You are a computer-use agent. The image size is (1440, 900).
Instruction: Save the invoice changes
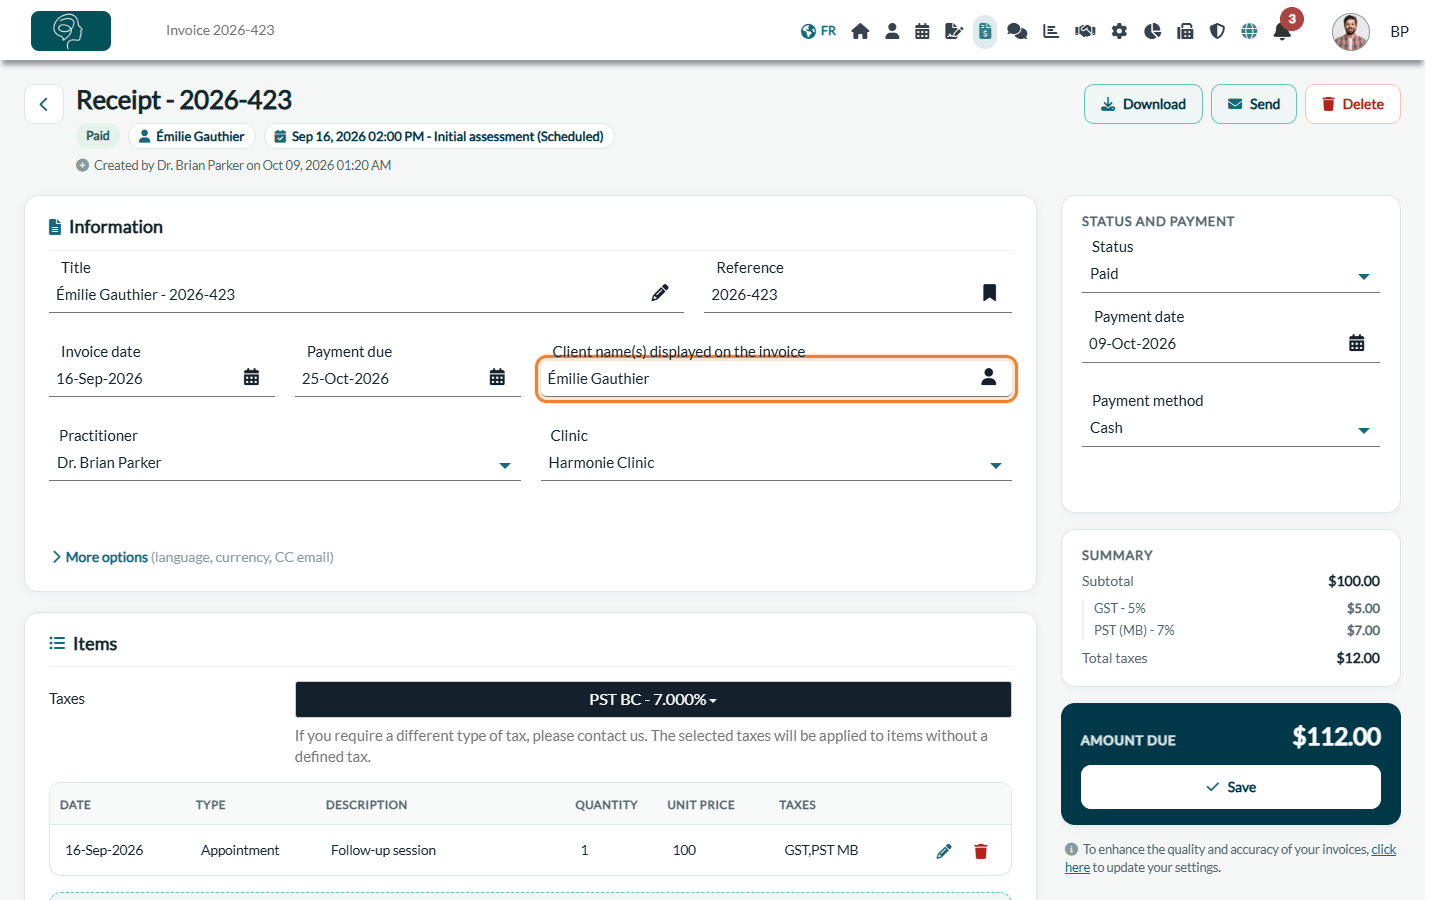[1231, 787]
